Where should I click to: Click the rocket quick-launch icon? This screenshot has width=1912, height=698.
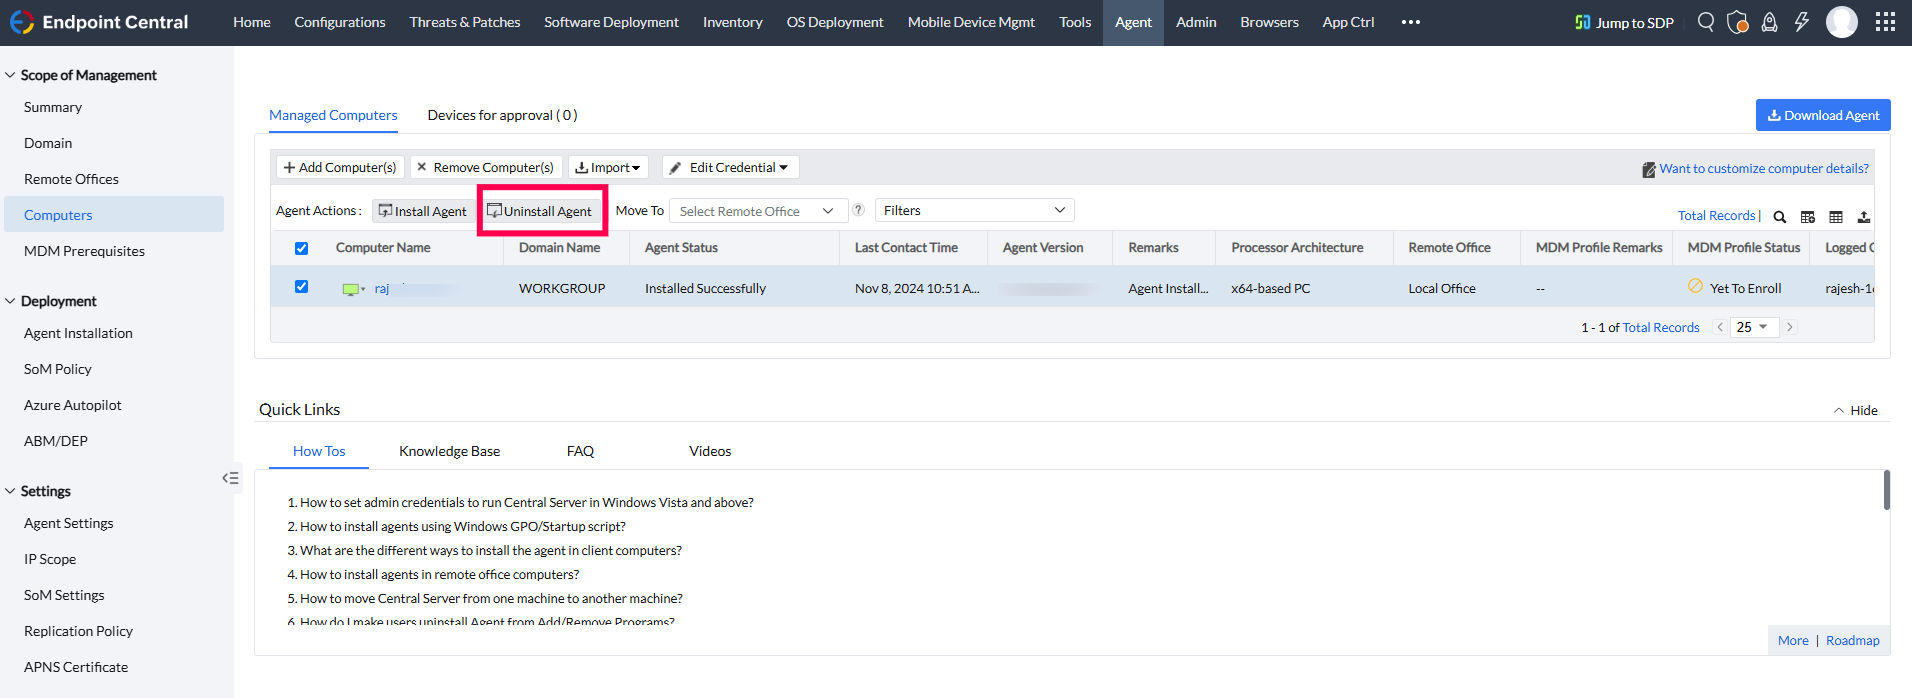[x=1769, y=22]
